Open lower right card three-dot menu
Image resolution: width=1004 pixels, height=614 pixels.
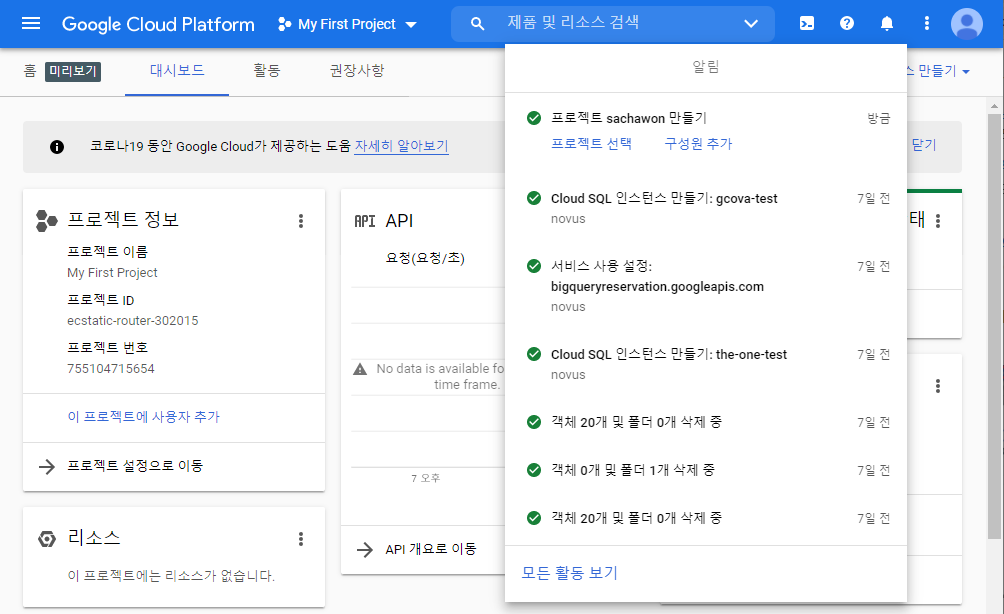point(937,386)
